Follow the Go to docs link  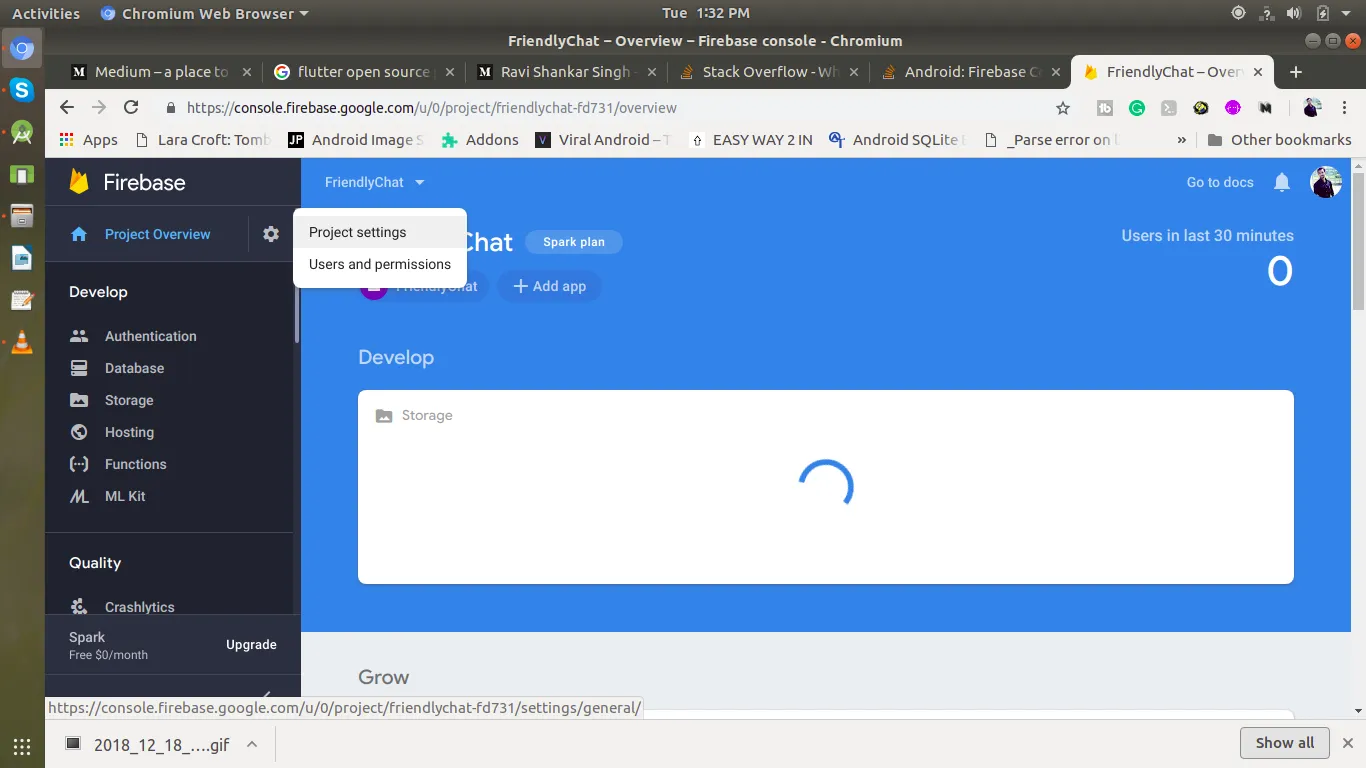1220,182
